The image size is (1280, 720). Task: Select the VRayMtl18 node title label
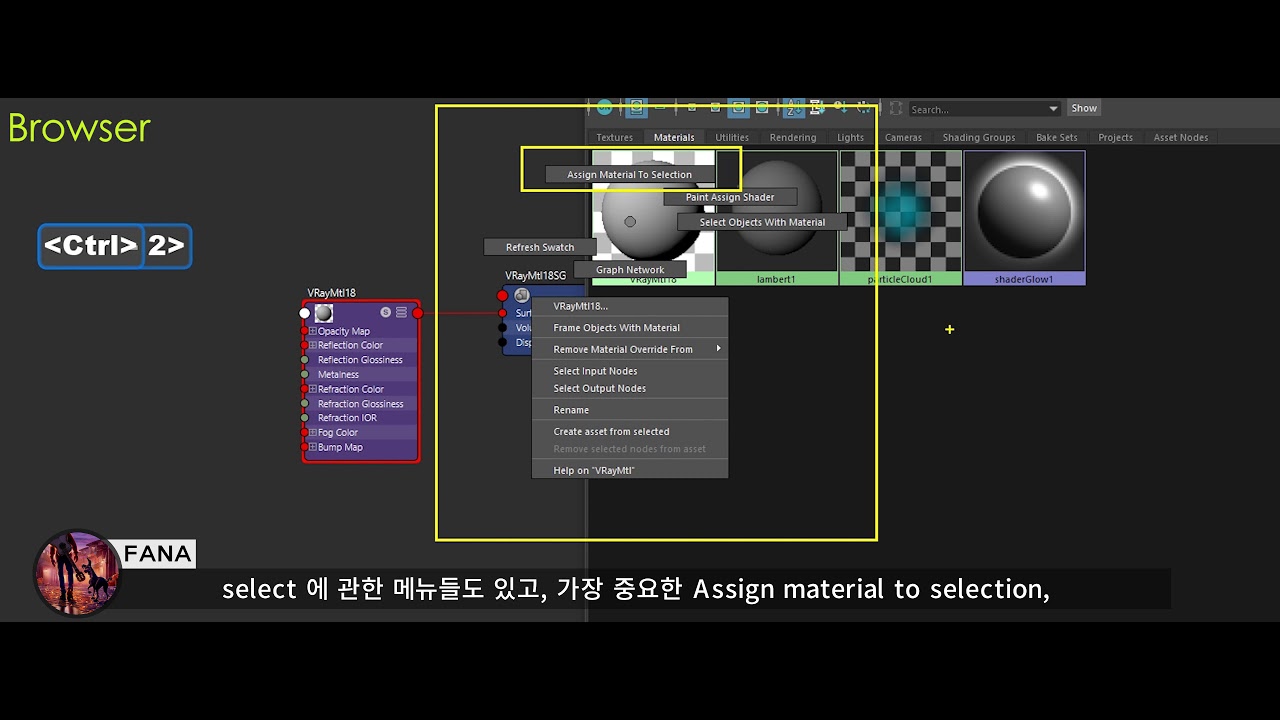pyautogui.click(x=331, y=293)
